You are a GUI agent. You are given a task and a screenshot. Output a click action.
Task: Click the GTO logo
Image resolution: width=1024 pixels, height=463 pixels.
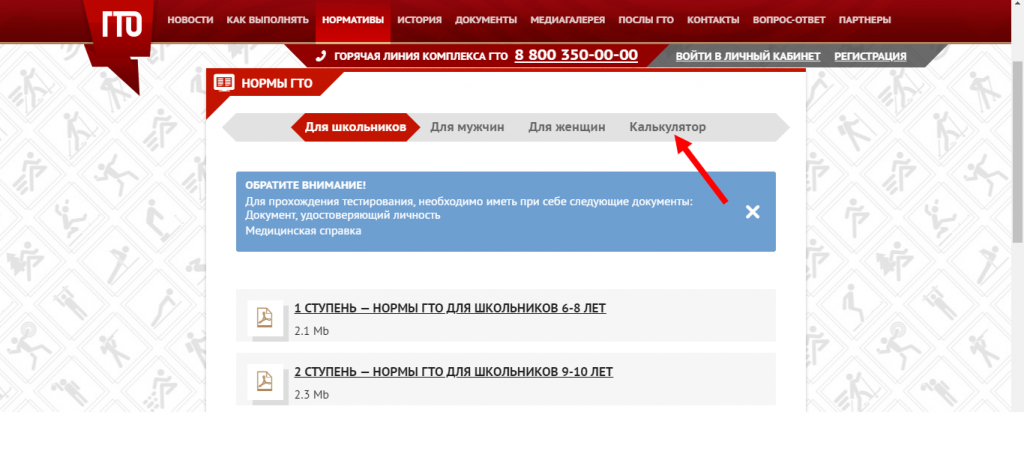click(x=121, y=24)
